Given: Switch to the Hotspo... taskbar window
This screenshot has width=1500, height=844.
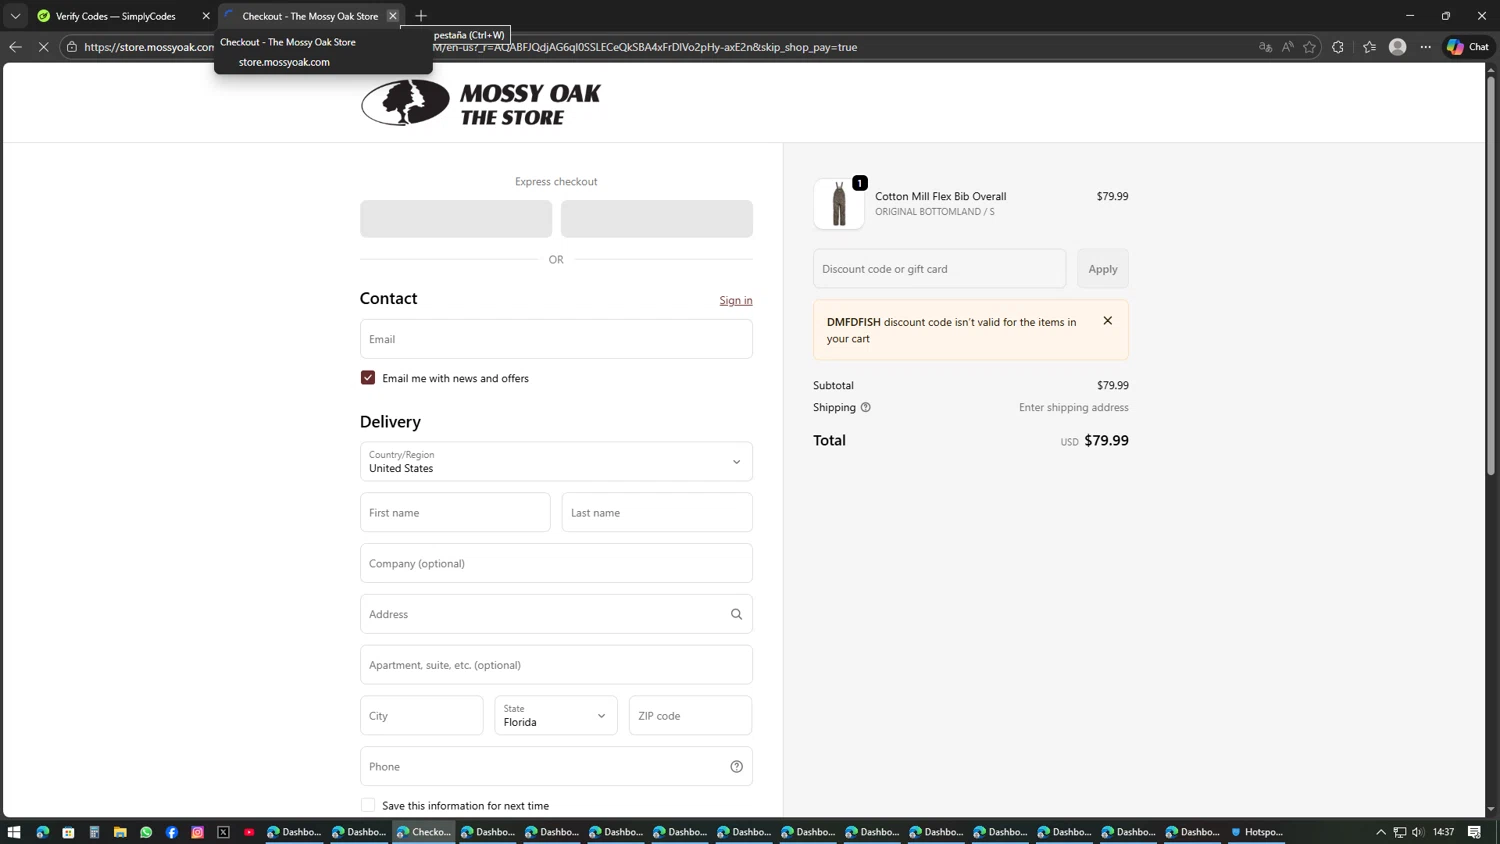Looking at the screenshot, I should pyautogui.click(x=1257, y=832).
